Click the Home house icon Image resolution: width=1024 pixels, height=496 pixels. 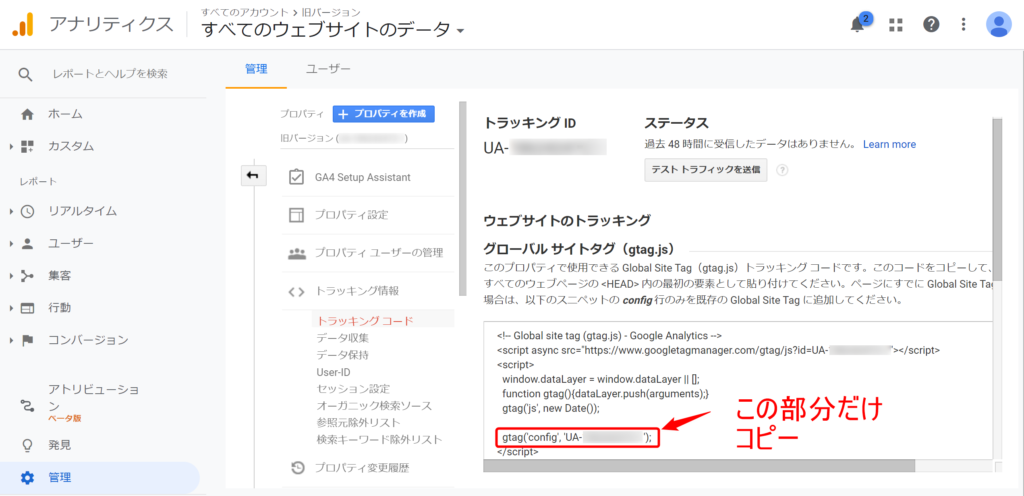tap(27, 114)
